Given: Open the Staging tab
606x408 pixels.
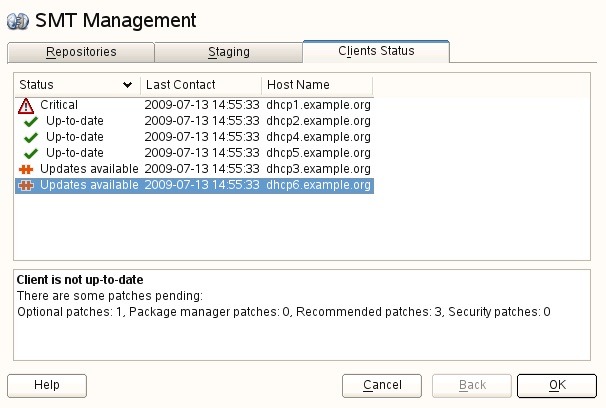Looking at the screenshot, I should click(228, 51).
